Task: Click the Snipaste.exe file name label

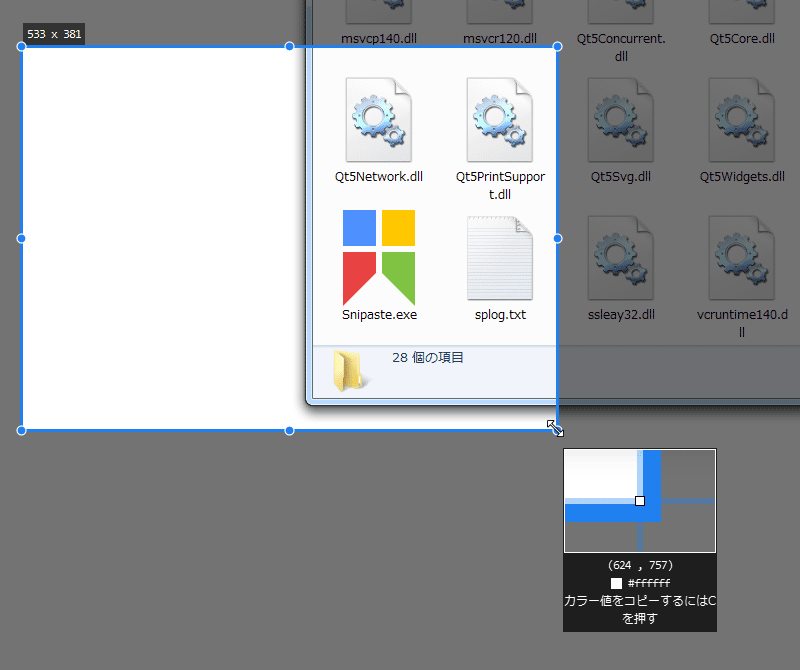Action: pyautogui.click(x=379, y=314)
